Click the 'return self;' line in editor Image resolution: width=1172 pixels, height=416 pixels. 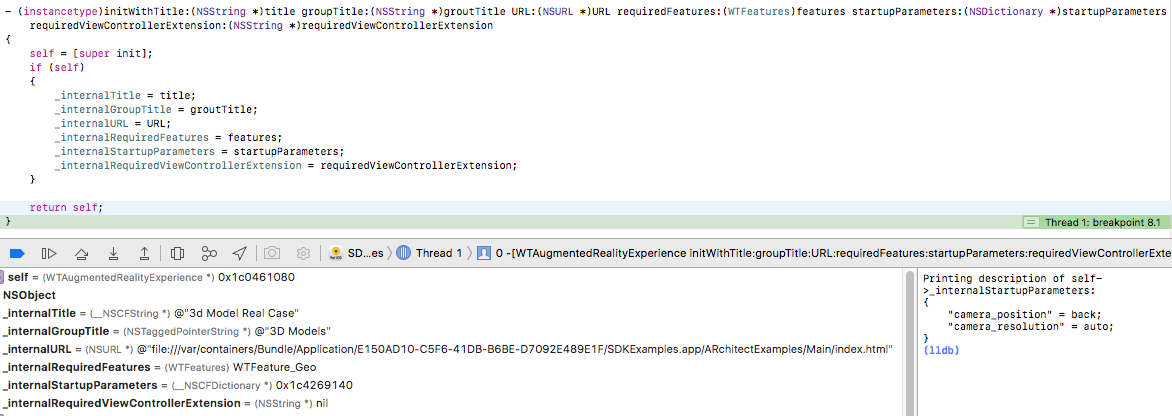pos(66,207)
